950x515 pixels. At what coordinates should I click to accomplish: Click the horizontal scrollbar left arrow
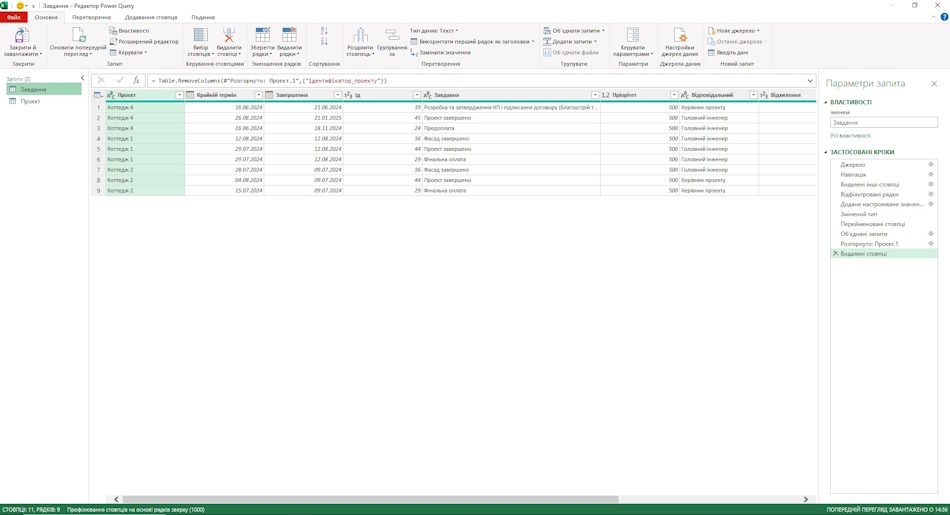116,499
